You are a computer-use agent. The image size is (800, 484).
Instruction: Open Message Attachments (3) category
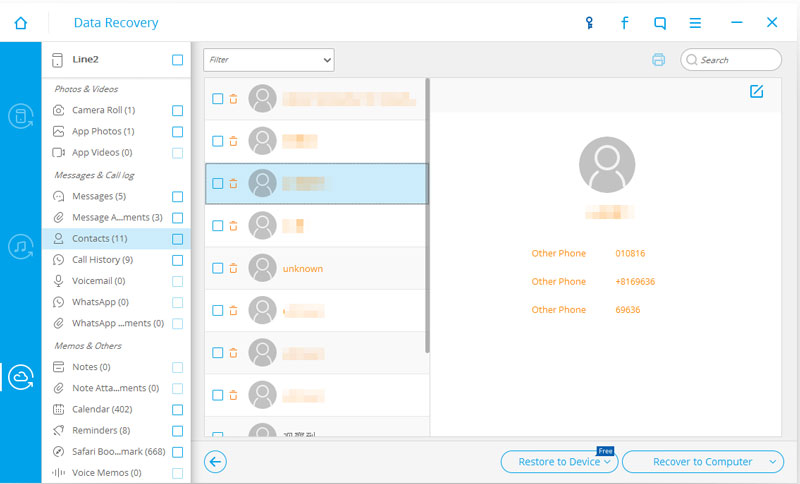click(117, 218)
